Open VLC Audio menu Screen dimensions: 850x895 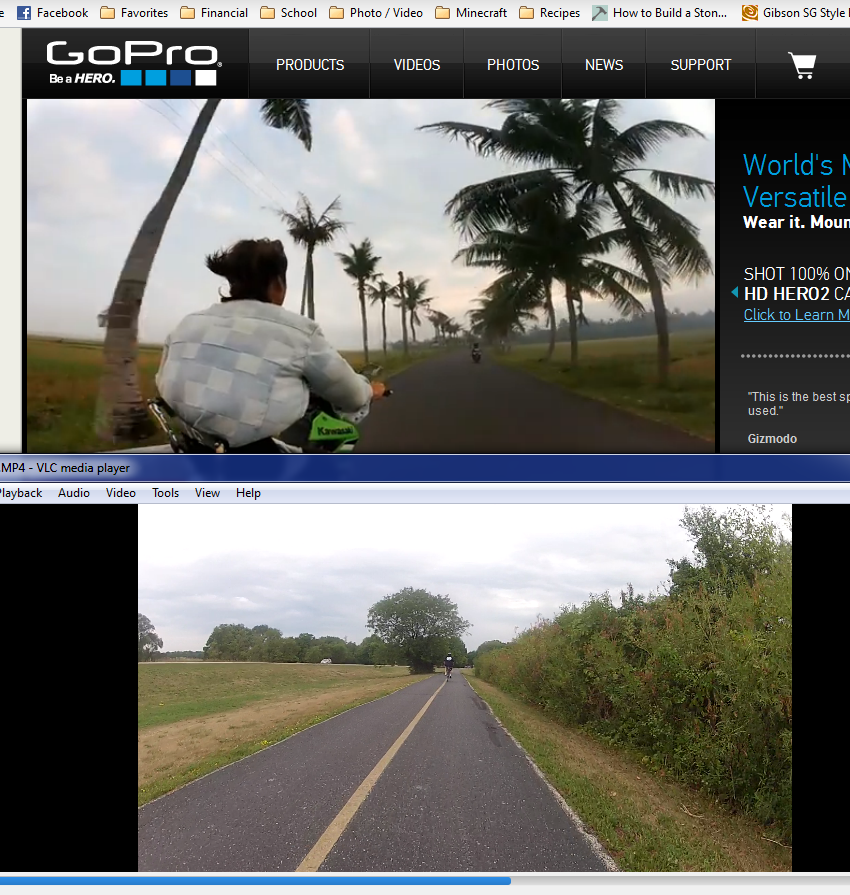tap(74, 493)
